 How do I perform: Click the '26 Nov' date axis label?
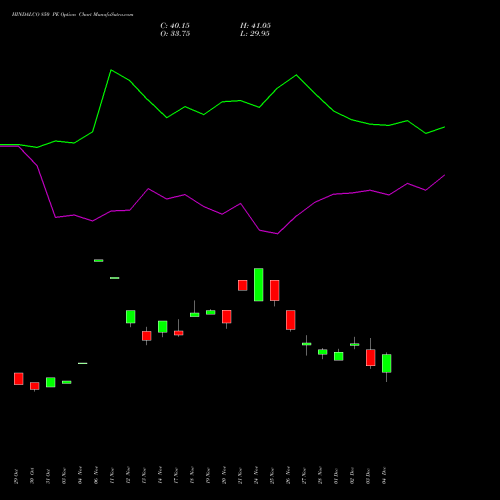click(x=288, y=476)
